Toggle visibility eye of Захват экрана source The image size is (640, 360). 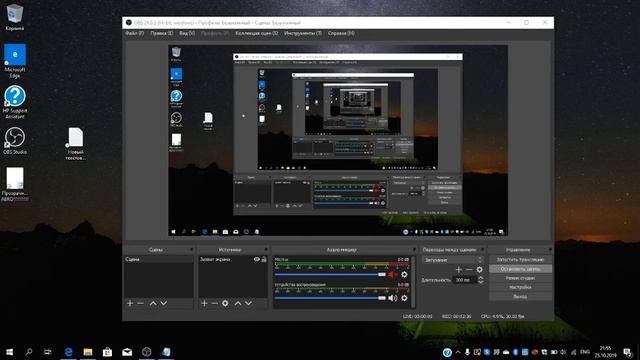[x=257, y=259]
